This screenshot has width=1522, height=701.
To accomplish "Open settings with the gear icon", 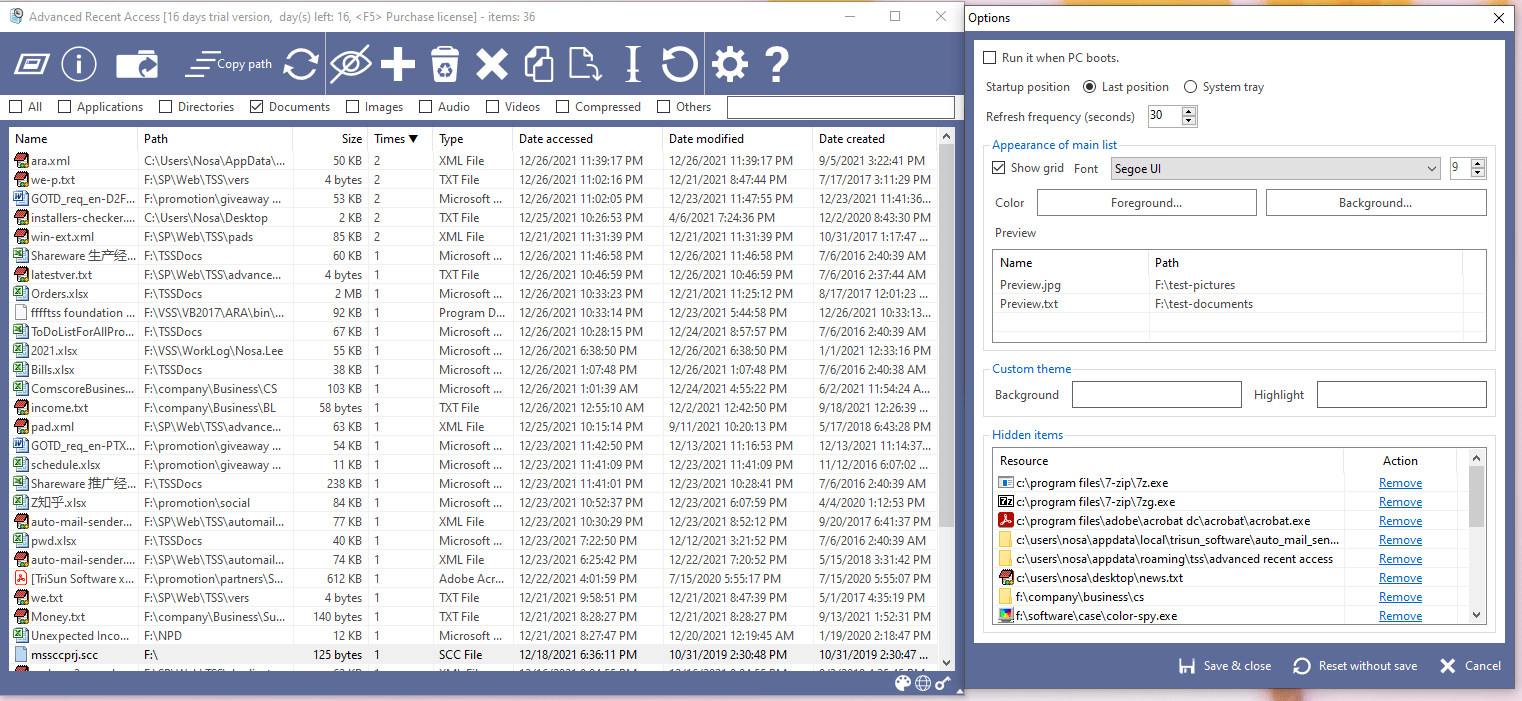I will click(x=729, y=65).
